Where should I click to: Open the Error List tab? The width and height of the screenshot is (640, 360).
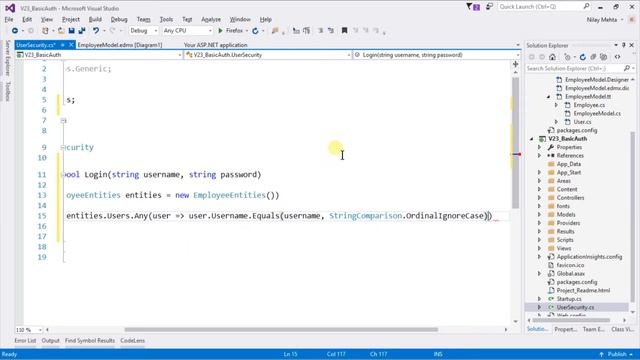(25, 340)
